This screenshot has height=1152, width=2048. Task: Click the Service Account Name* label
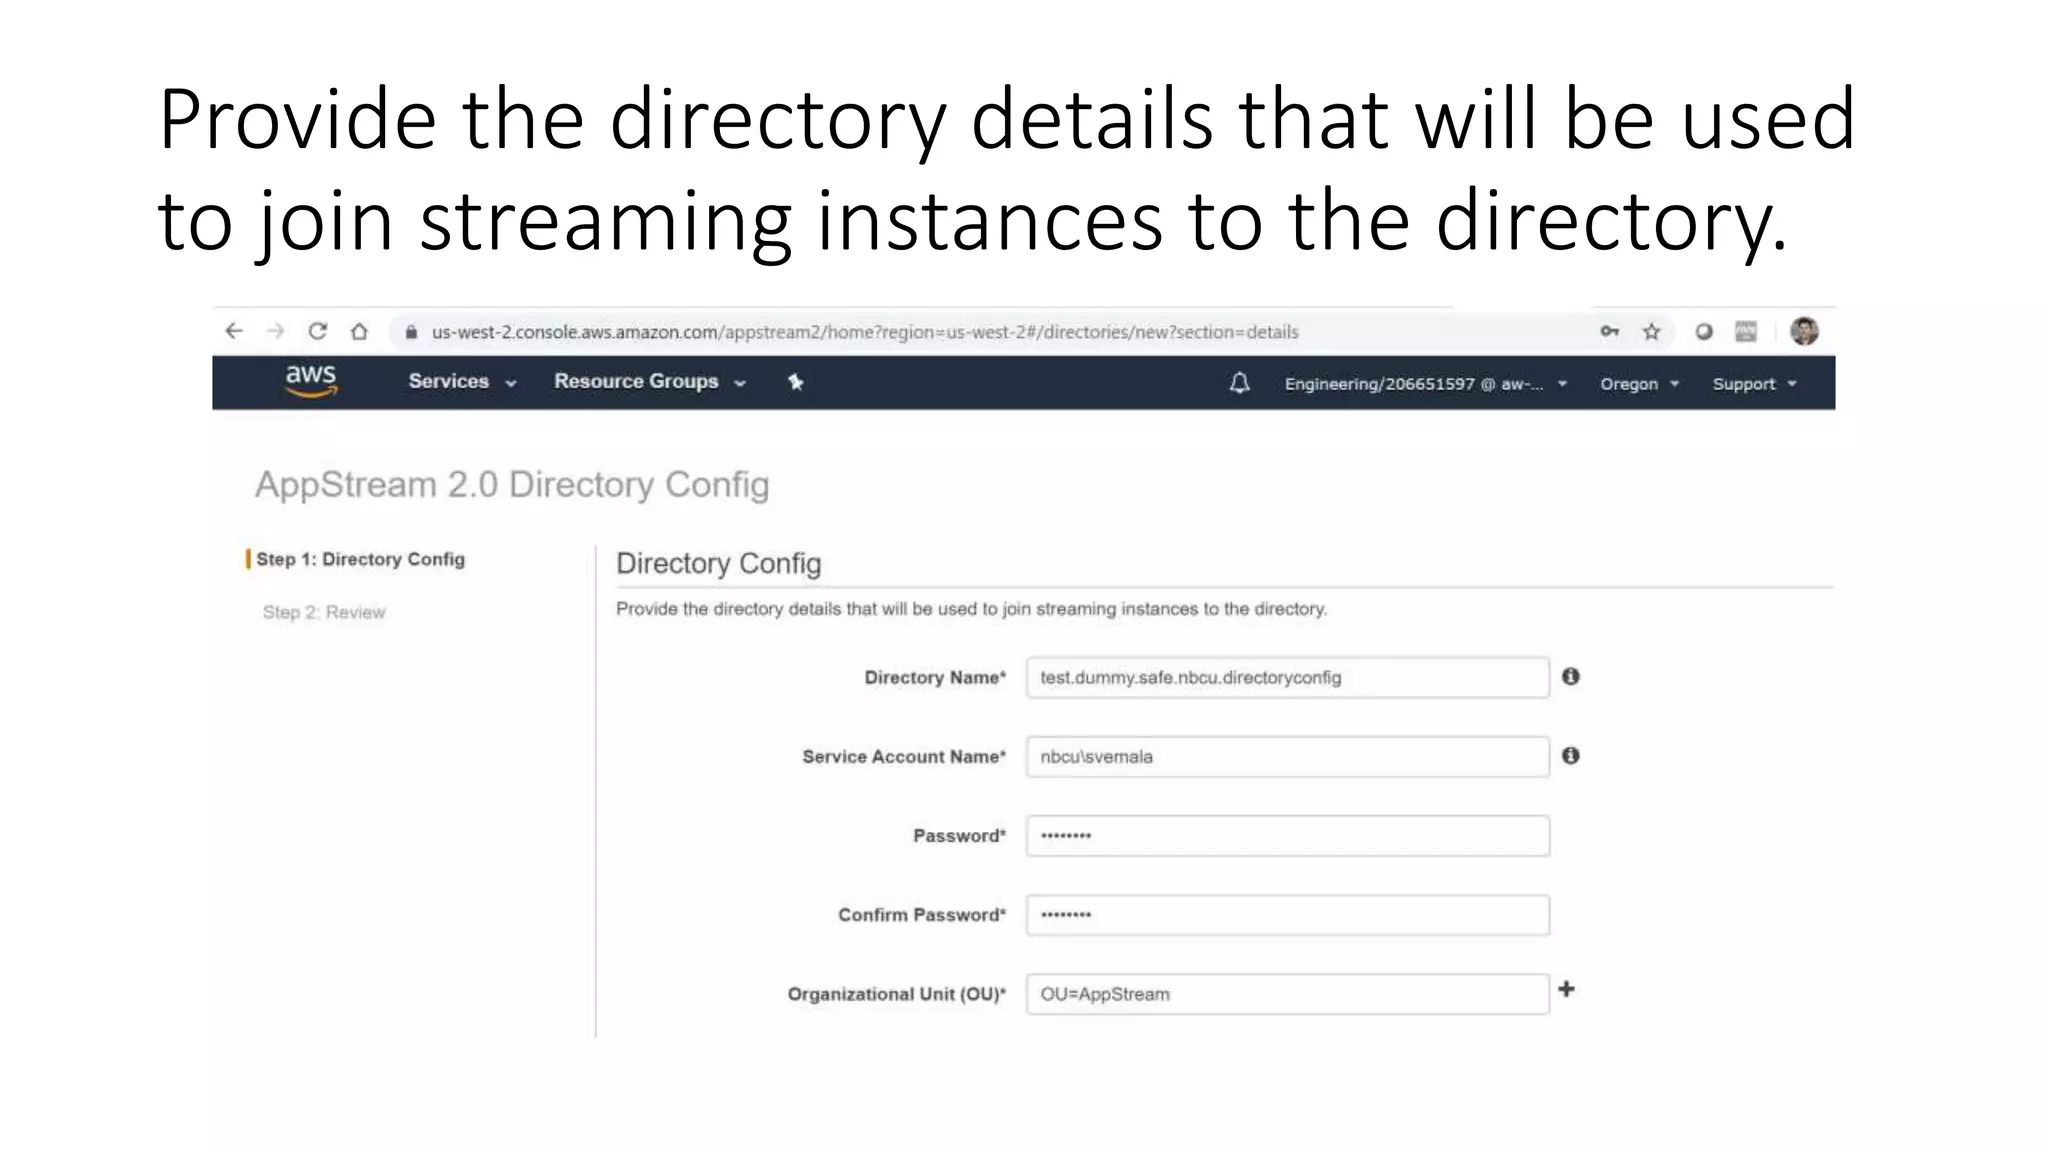(x=904, y=757)
